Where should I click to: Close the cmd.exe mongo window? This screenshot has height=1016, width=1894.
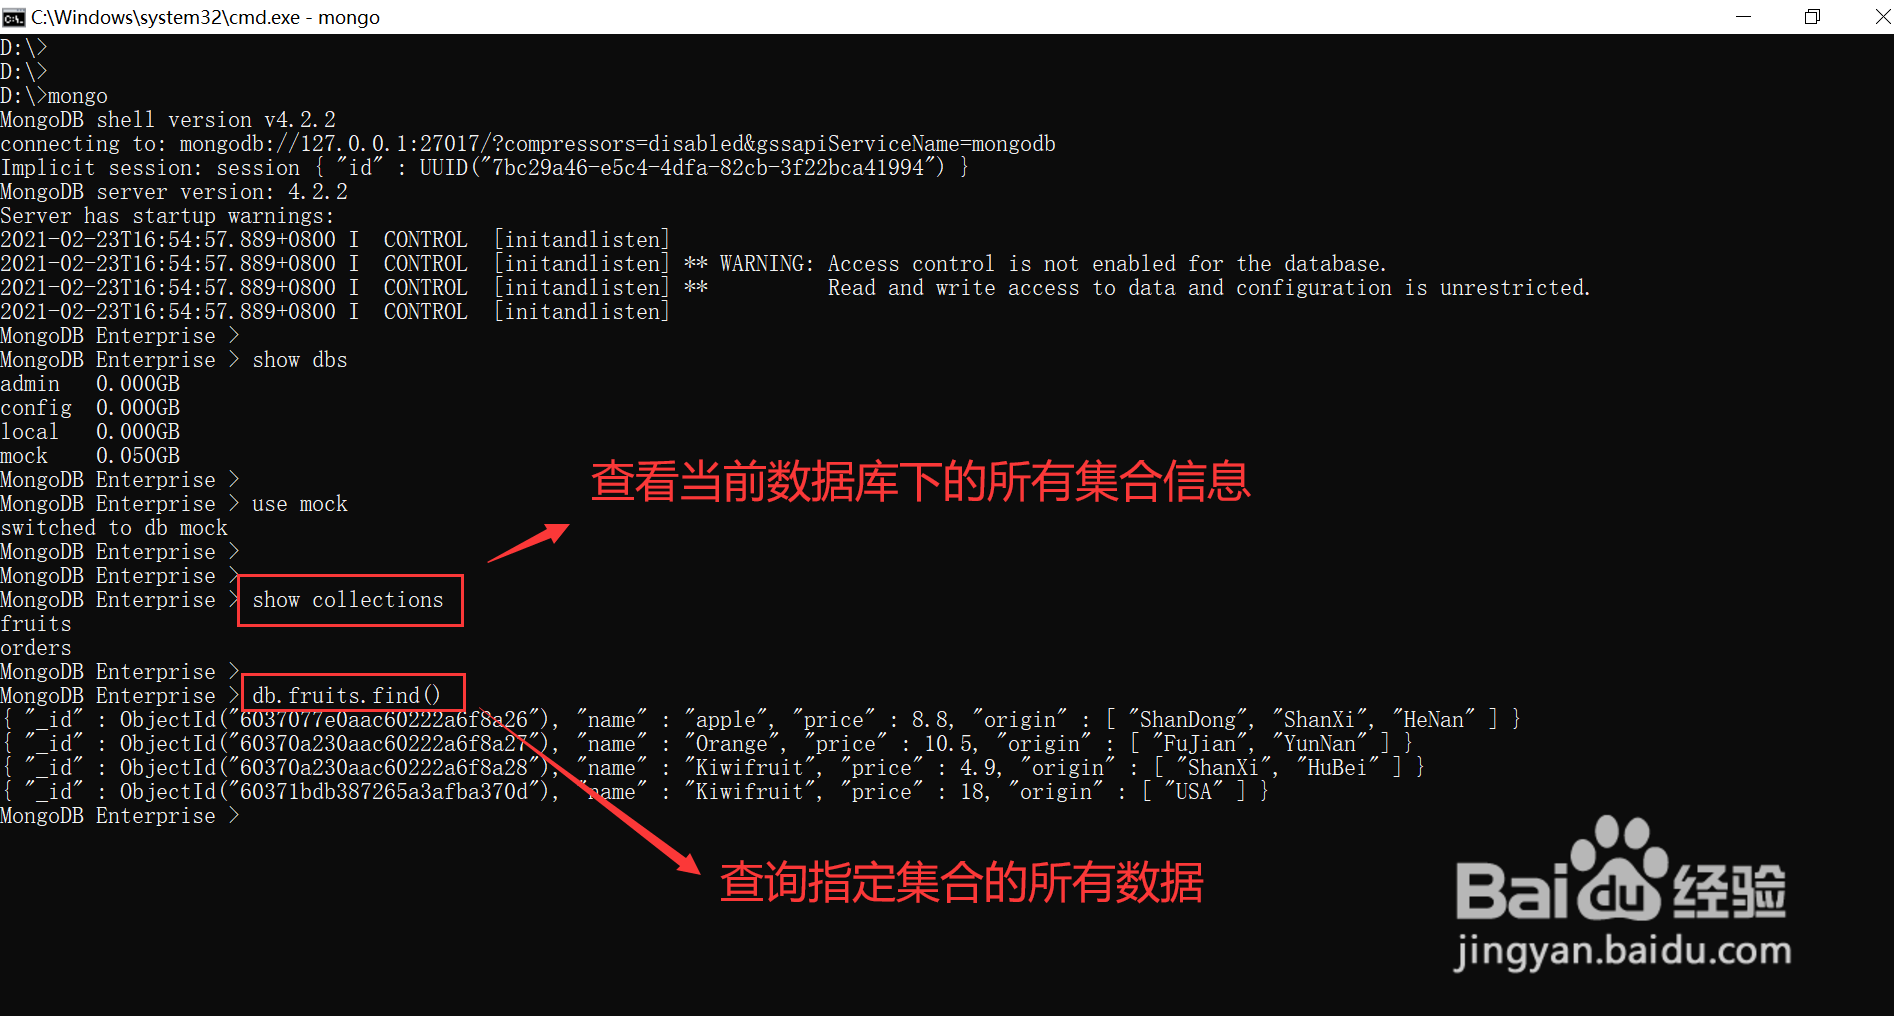point(1880,17)
